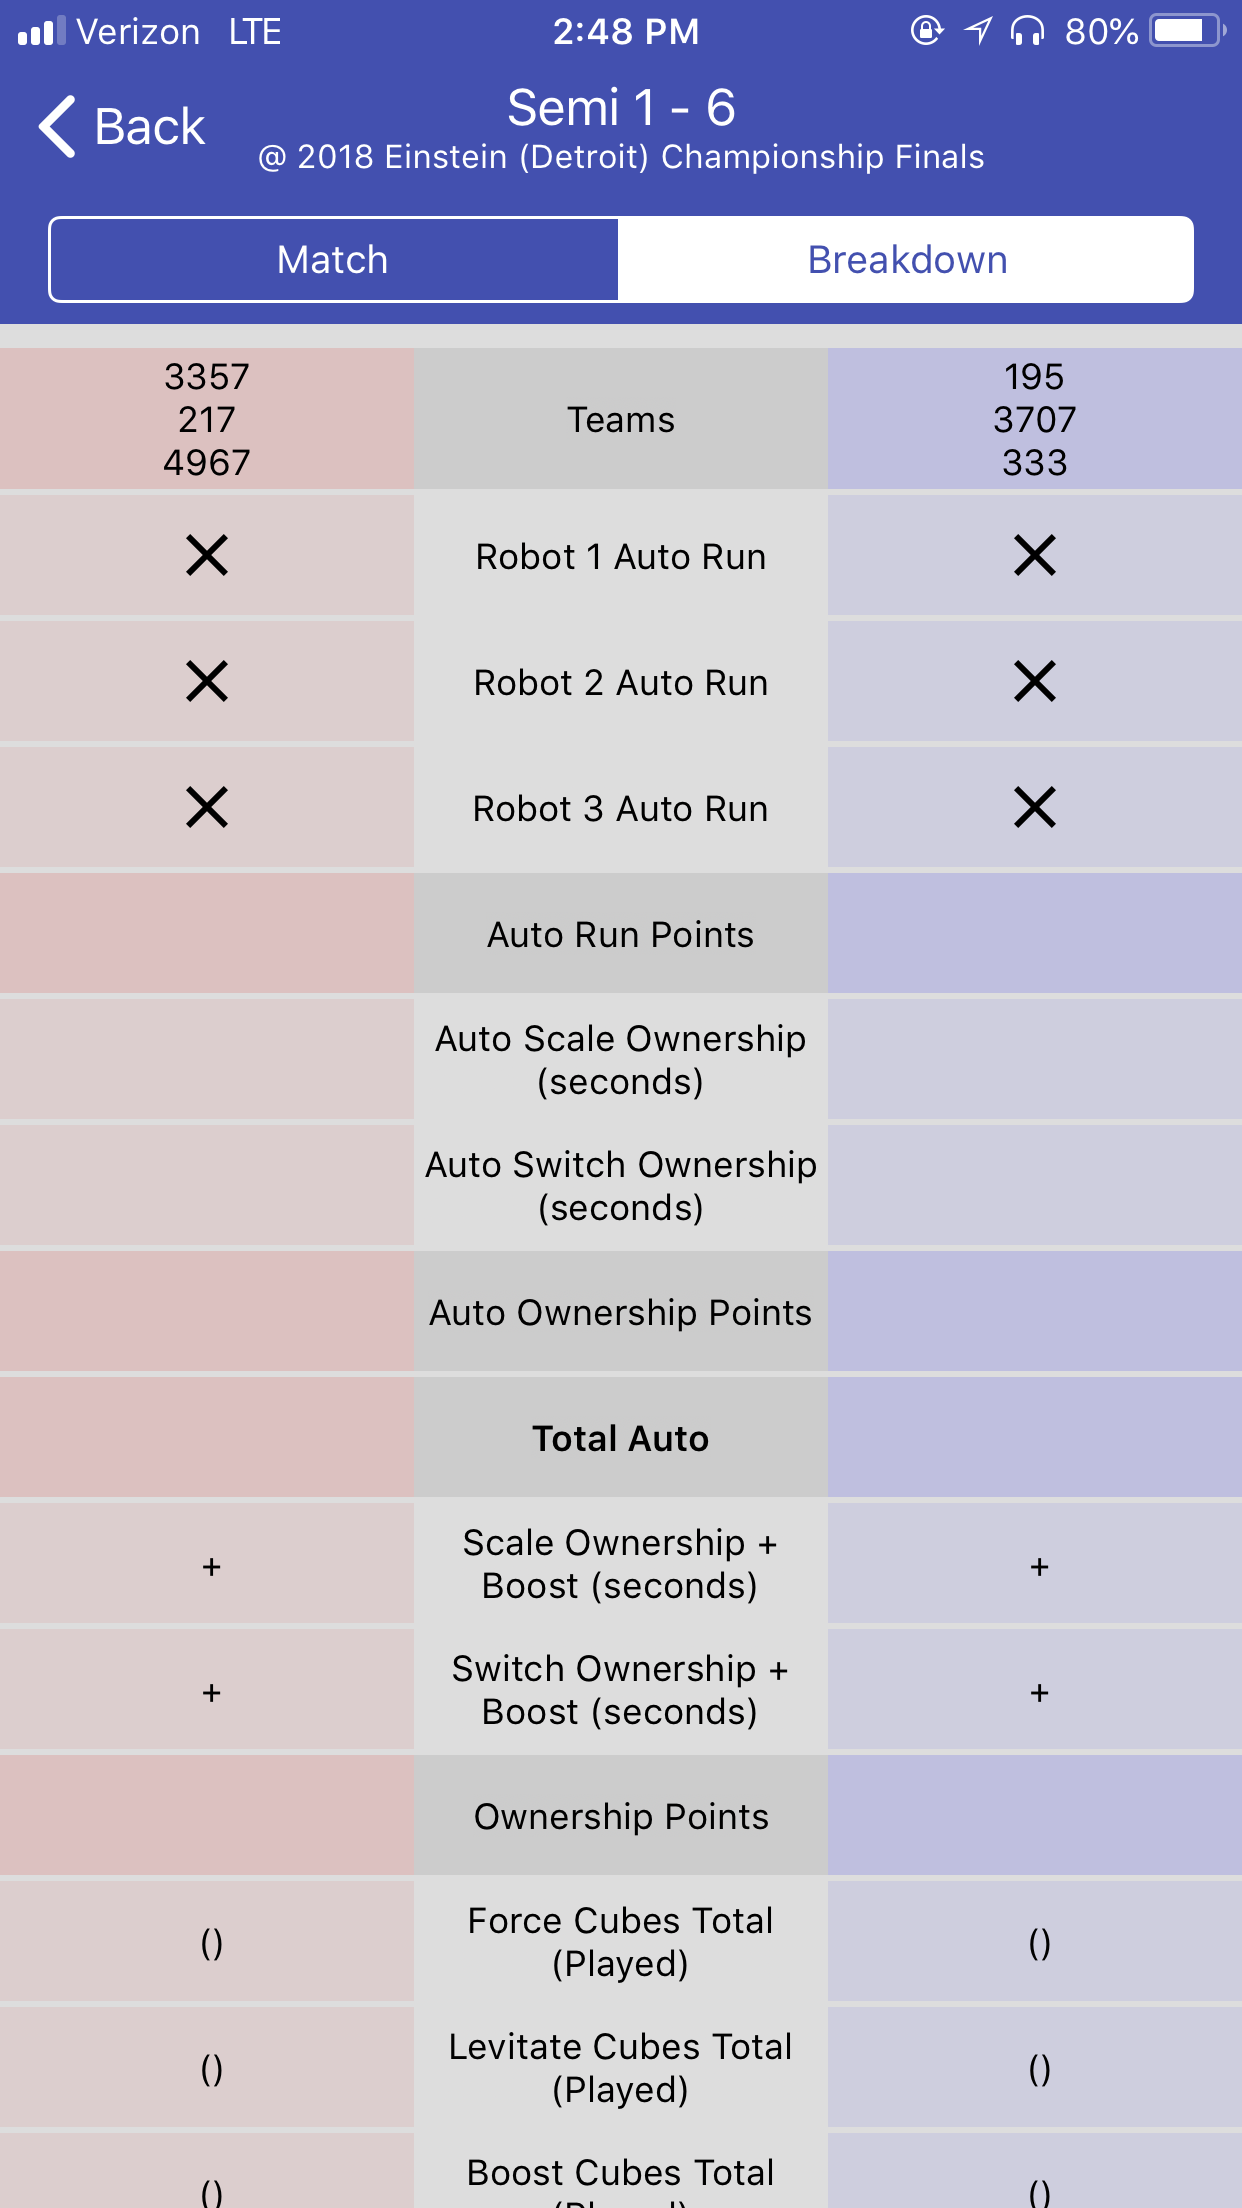Tap the 2018 Einstein Championship Finals subtitle
1242x2208 pixels.
coord(621,157)
